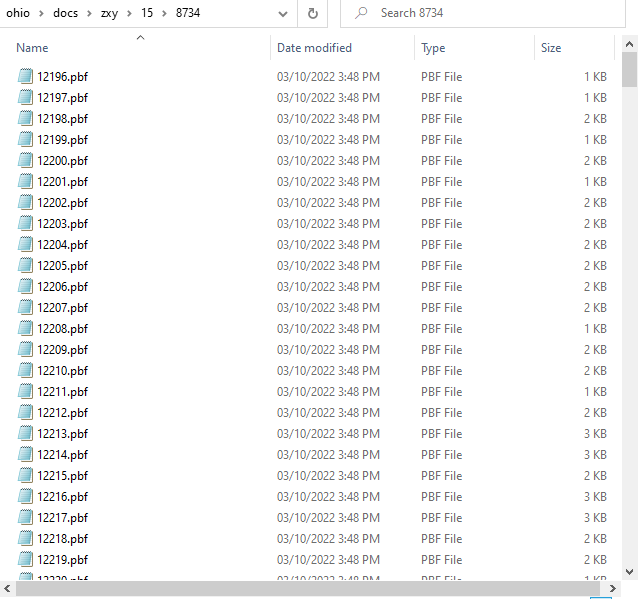Click the PBF File type of 12198.pbf
This screenshot has width=638, height=599.
441,118
